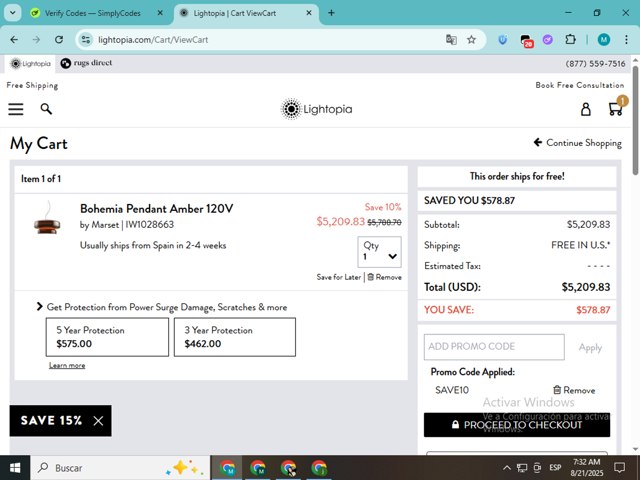Select the Lightopia brand tab

(30, 64)
